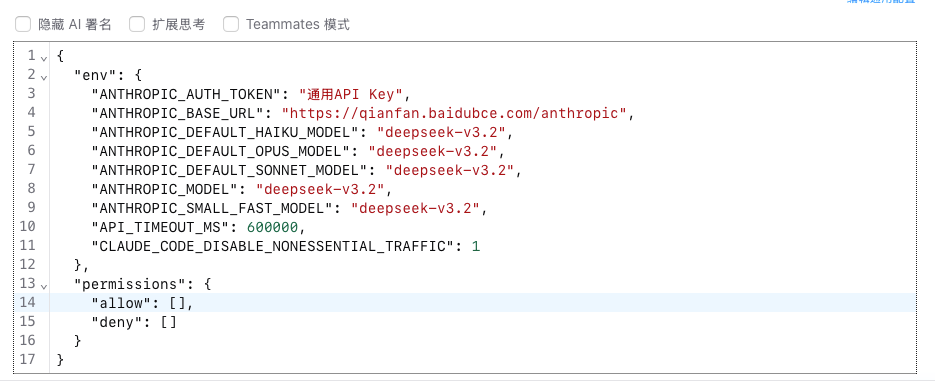Click line number 5 in the gutter

[x=32, y=131]
